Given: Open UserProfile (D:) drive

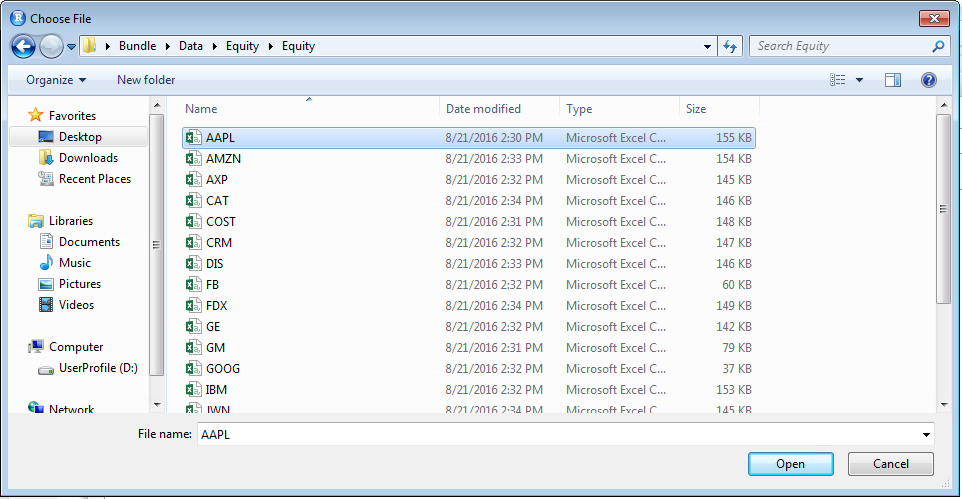Looking at the screenshot, I should click(x=98, y=368).
